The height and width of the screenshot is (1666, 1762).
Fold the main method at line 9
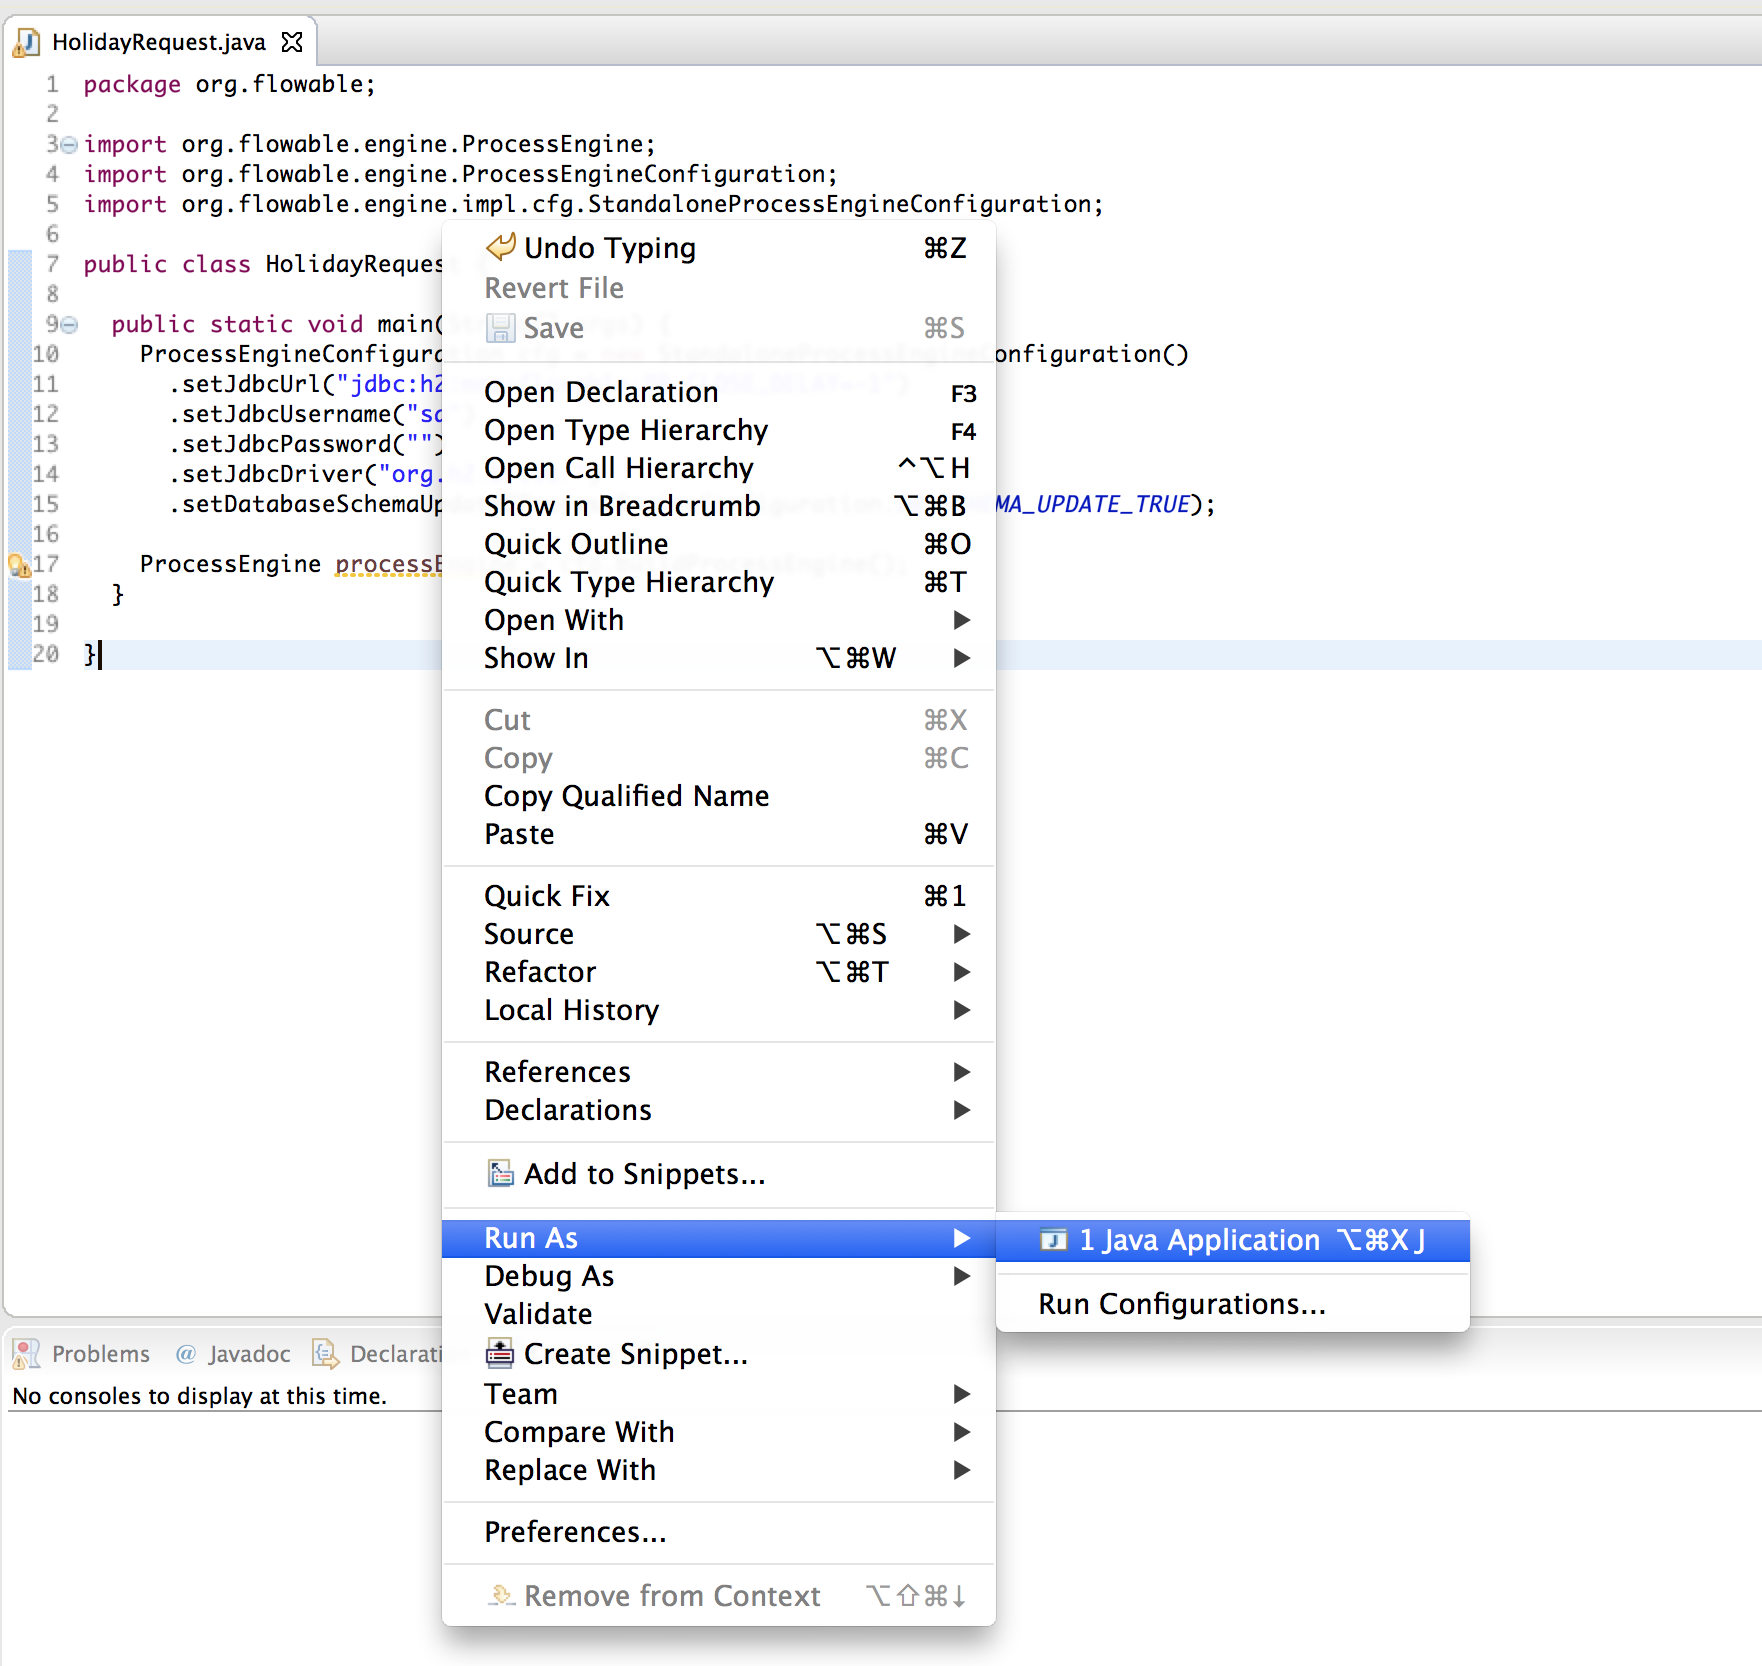click(x=69, y=325)
